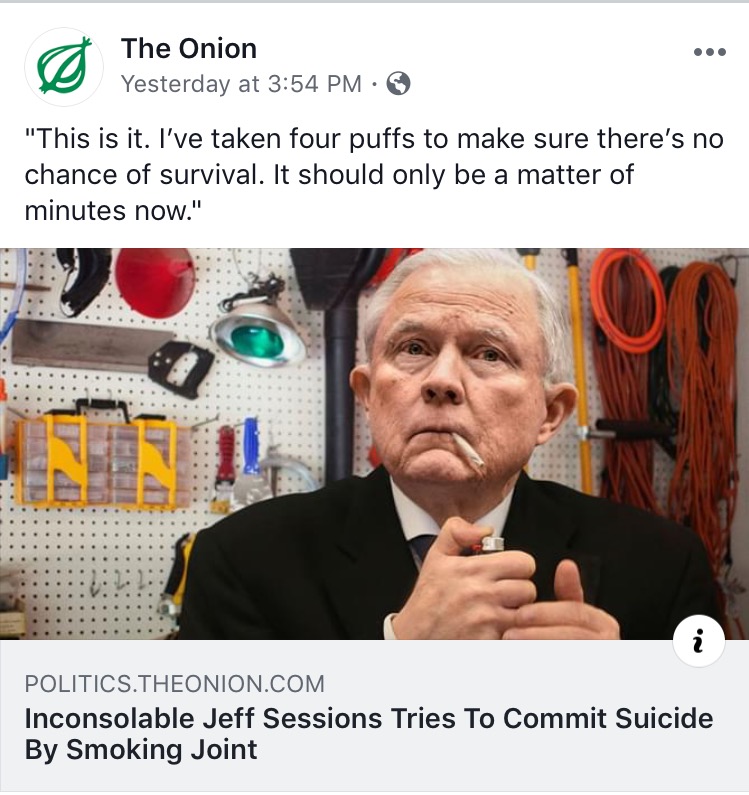
Task: Click the gray link preview card area
Action: 374,716
